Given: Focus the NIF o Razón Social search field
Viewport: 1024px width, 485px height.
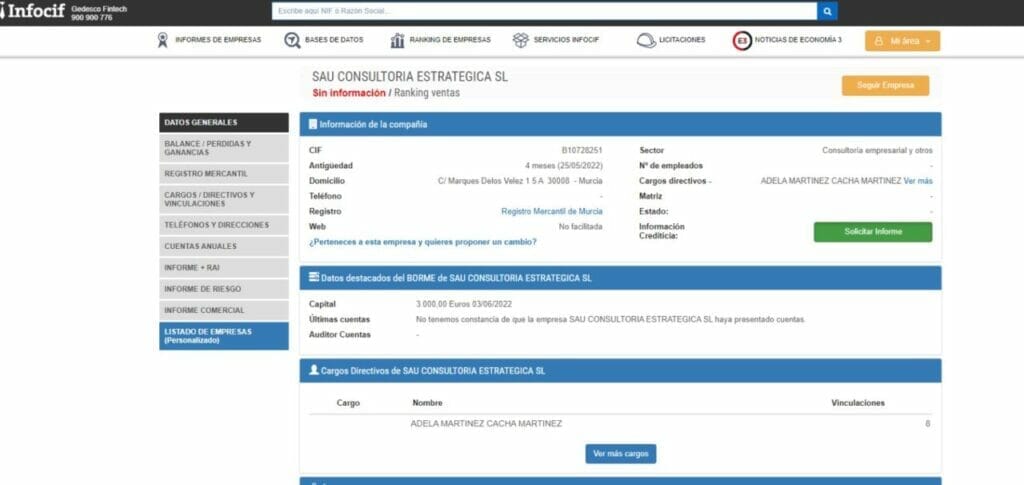Looking at the screenshot, I should (544, 11).
